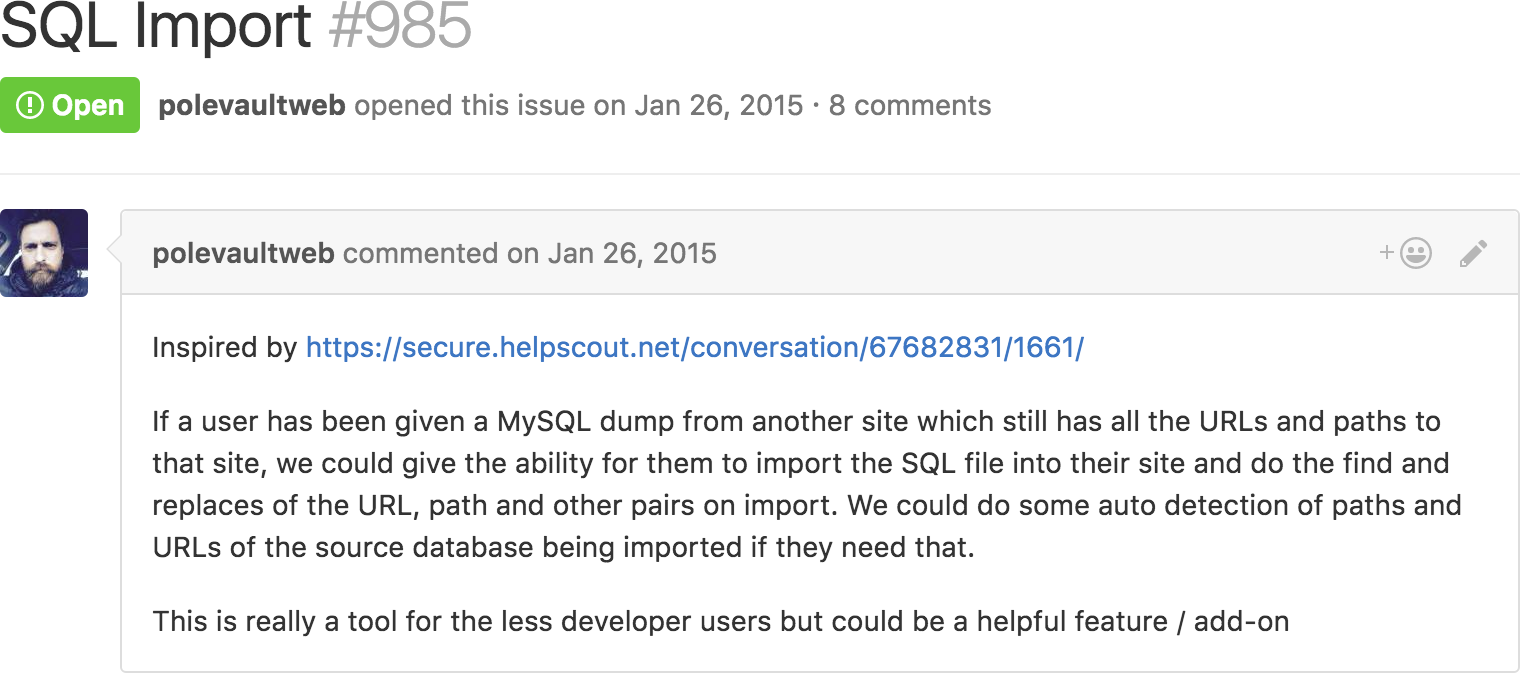Visit polevaultweb profile from issue header
This screenshot has height=673, width=1520.
coord(252,105)
